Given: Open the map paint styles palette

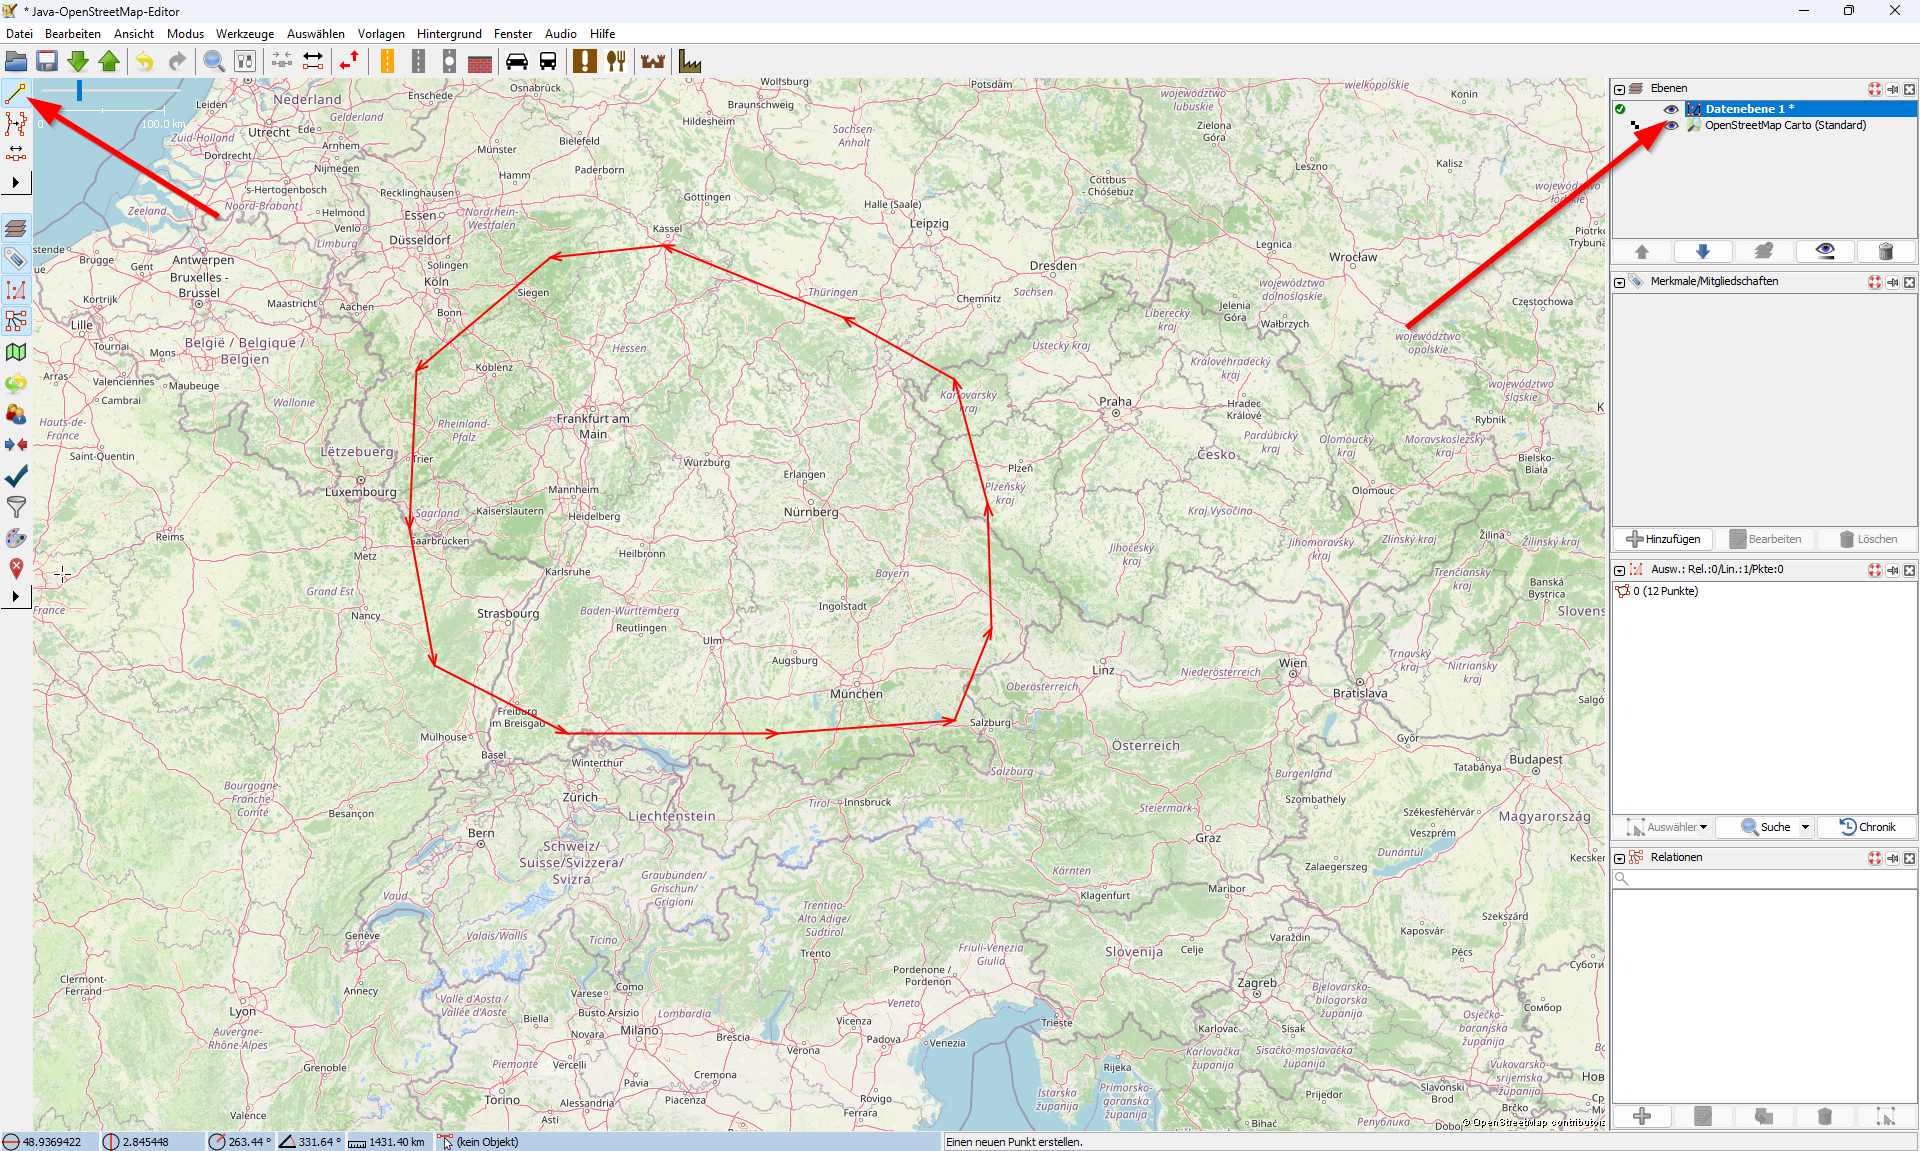Looking at the screenshot, I should (16, 538).
